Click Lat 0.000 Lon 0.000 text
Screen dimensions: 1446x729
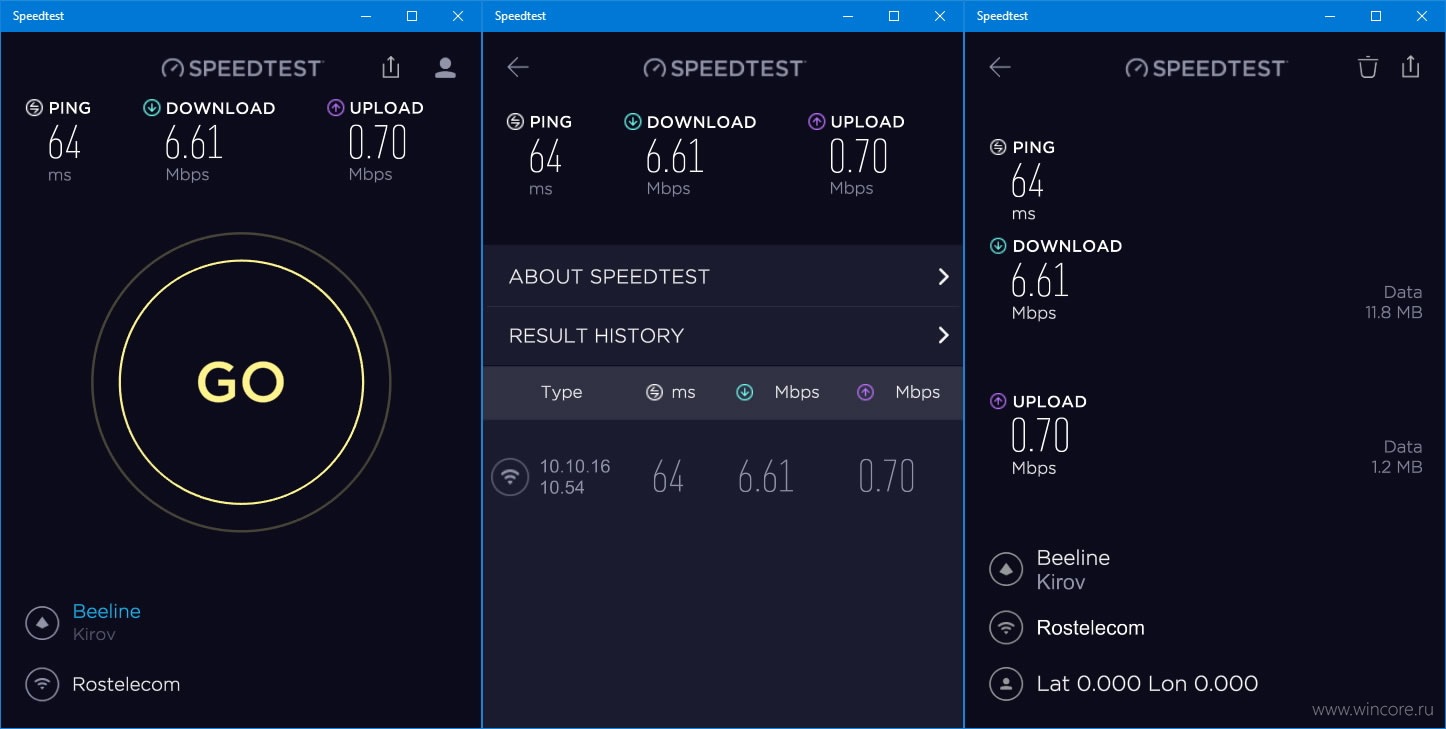(1147, 684)
